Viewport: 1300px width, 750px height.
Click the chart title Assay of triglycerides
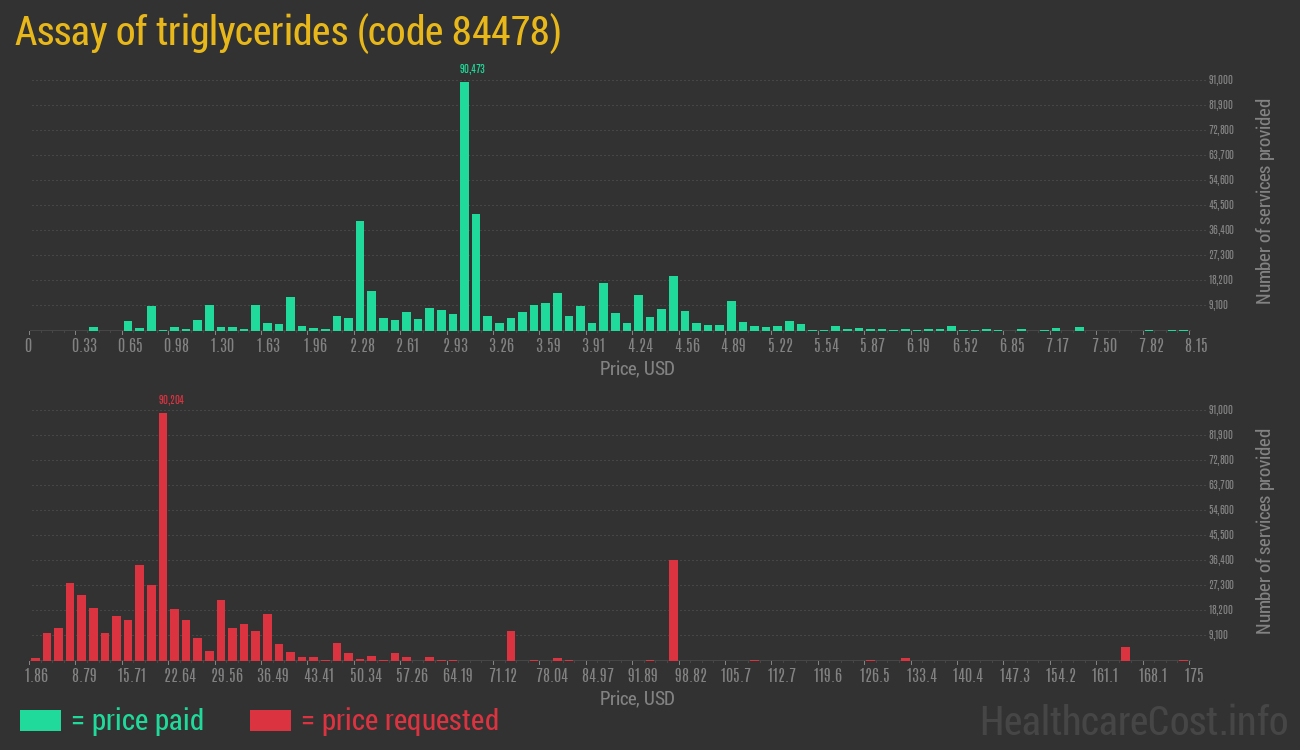[288, 32]
